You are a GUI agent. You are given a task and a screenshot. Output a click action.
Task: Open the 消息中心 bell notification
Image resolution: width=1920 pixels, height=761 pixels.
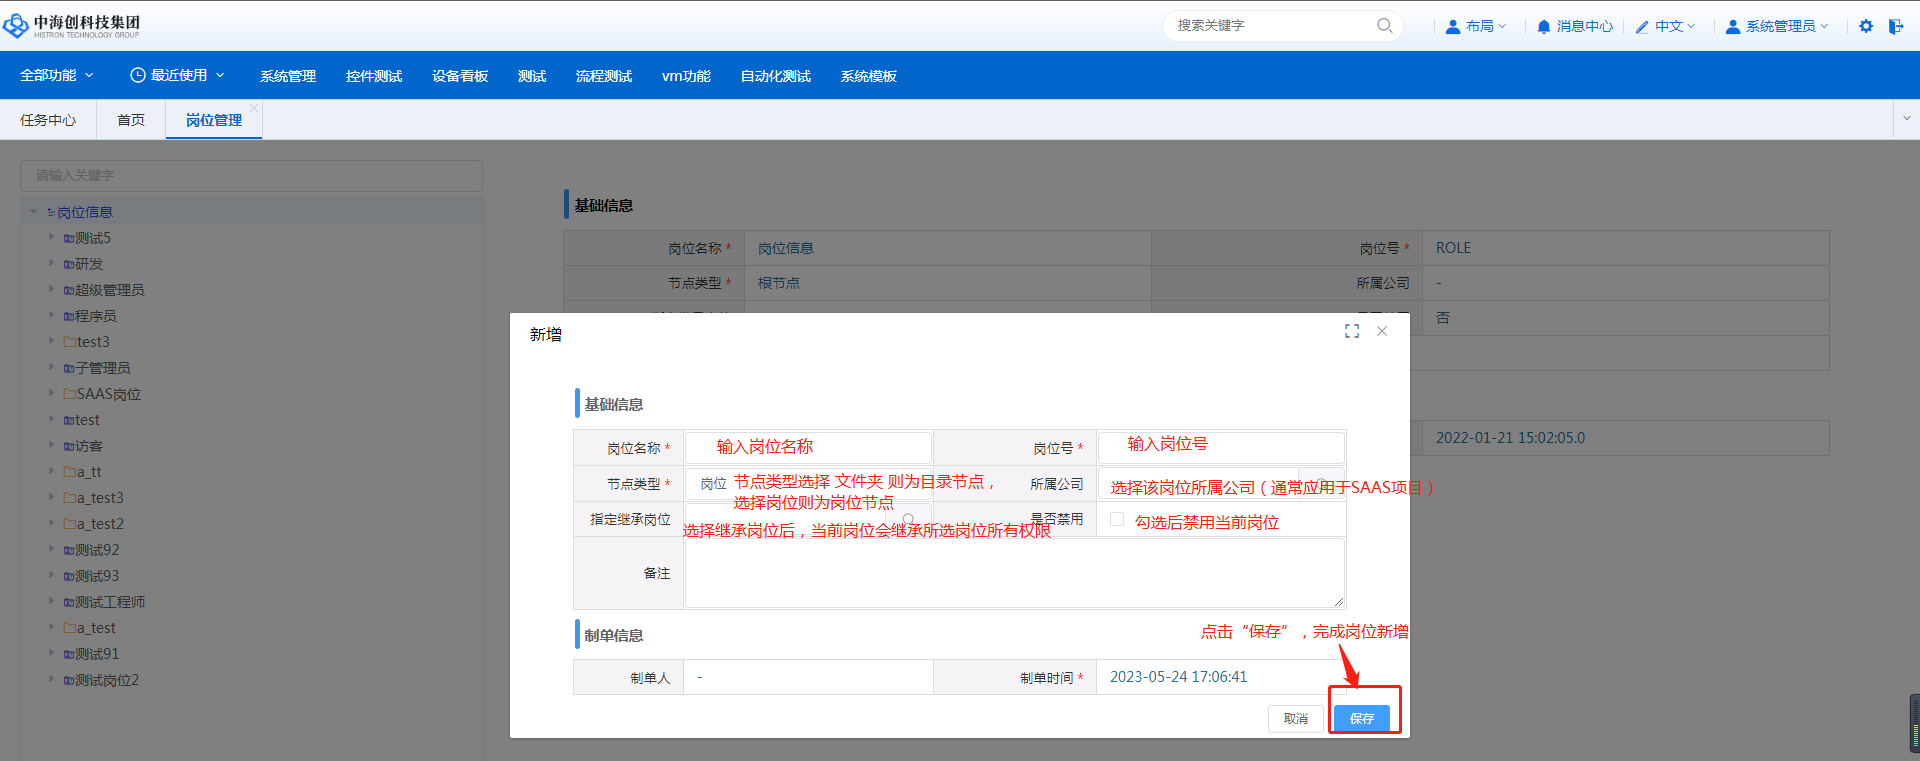pos(1574,26)
